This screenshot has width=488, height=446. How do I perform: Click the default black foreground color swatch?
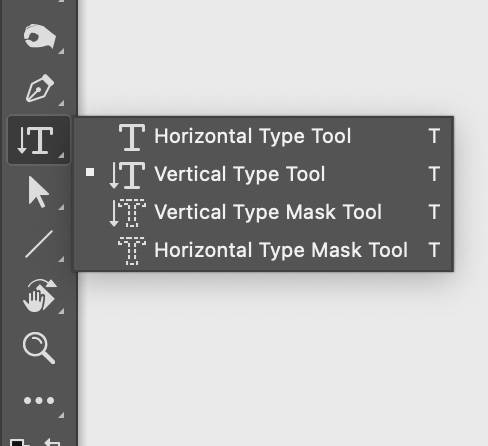[19, 443]
